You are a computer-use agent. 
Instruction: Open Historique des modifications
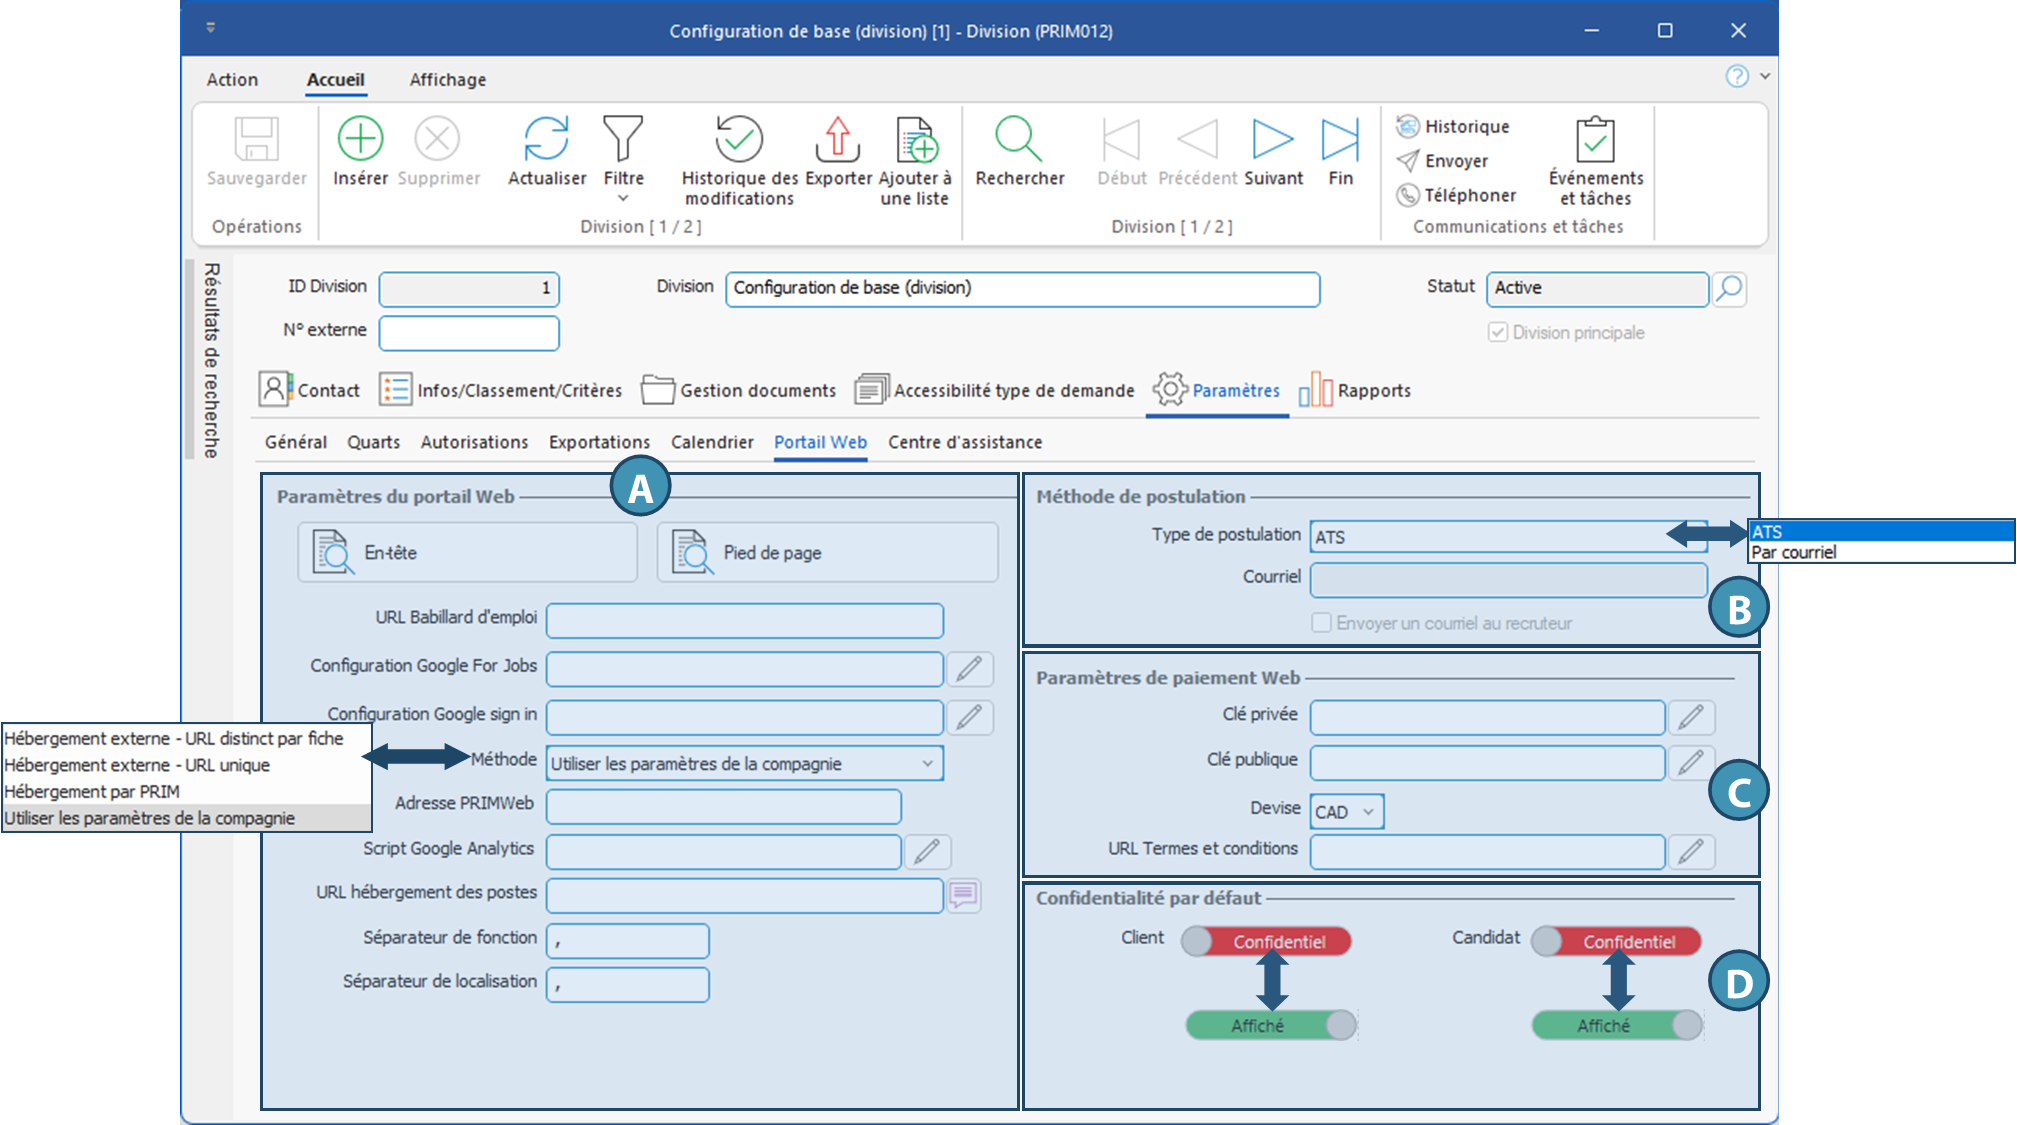[739, 139]
